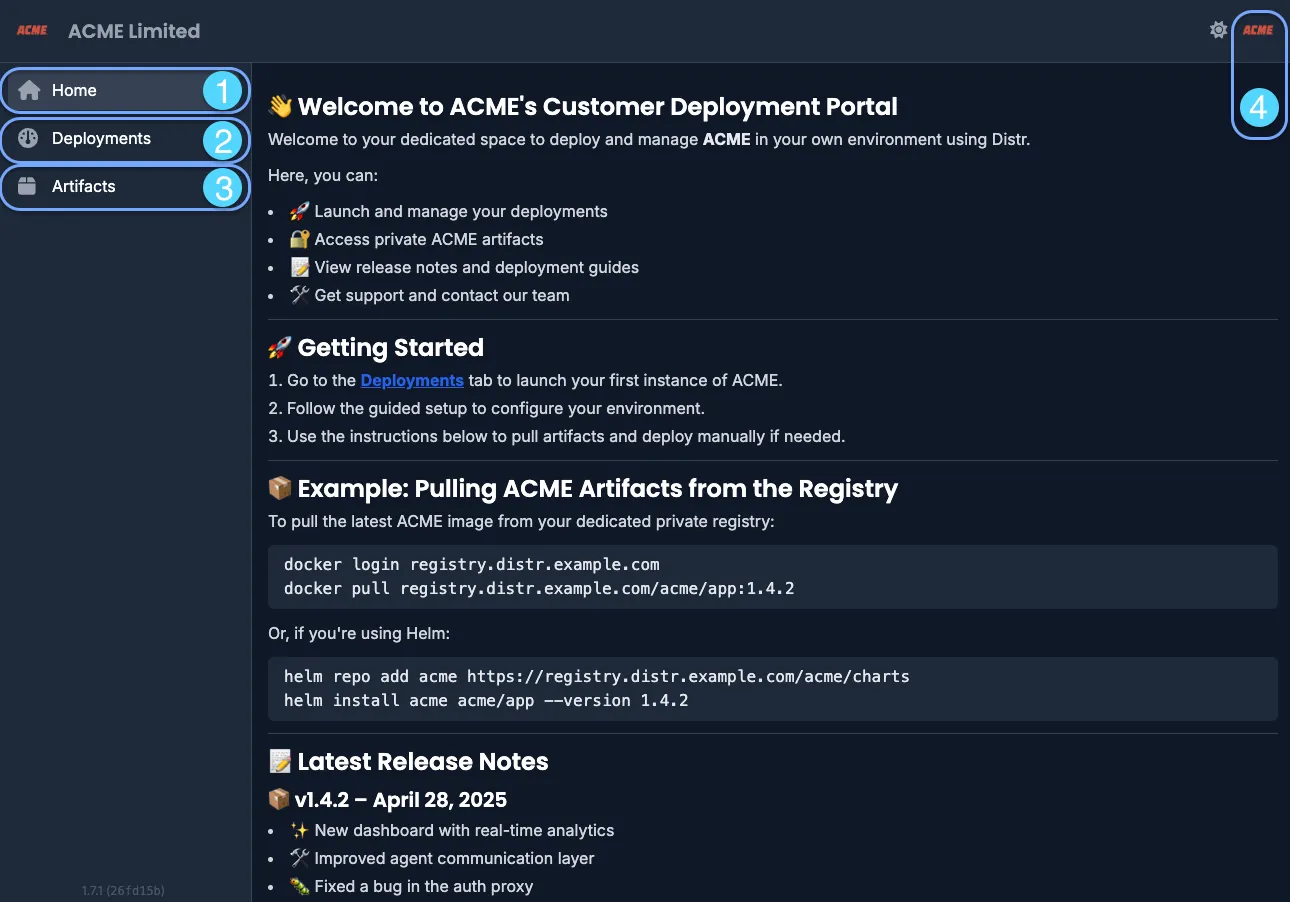Click the version label 1.7.1 at bottom left

pyautogui.click(x=123, y=890)
